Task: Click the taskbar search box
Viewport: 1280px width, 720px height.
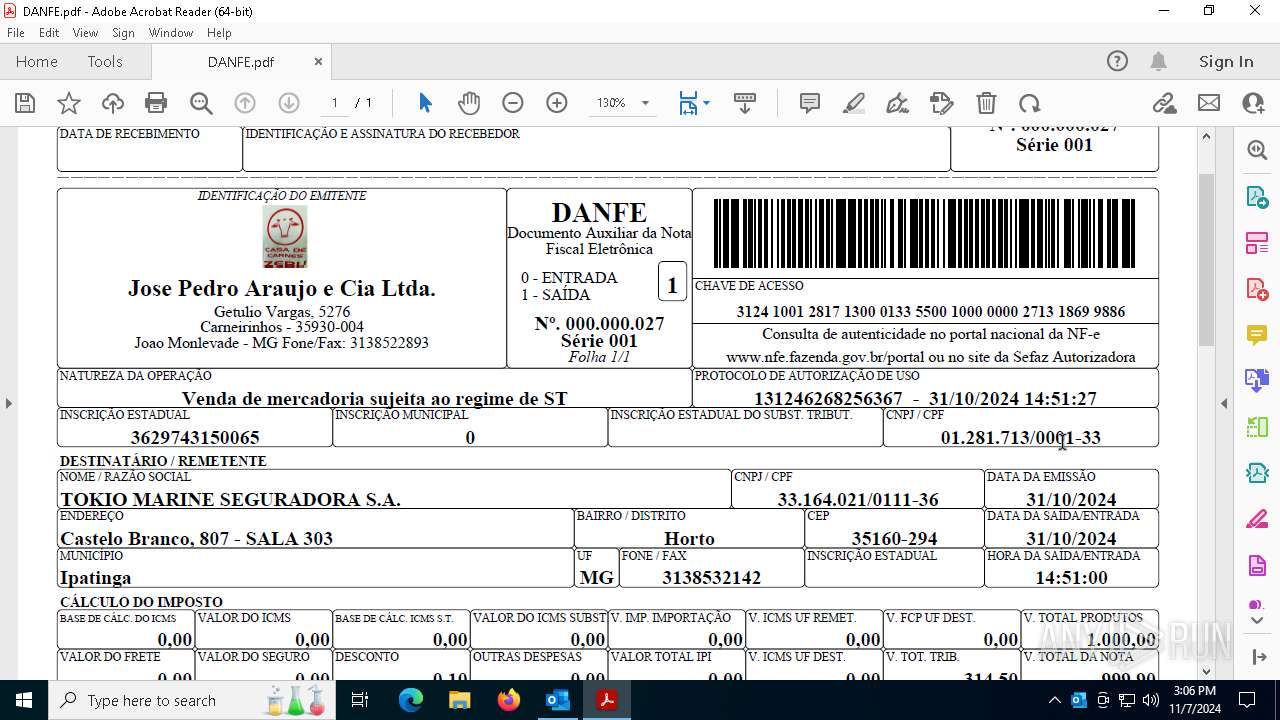Action: (x=192, y=700)
